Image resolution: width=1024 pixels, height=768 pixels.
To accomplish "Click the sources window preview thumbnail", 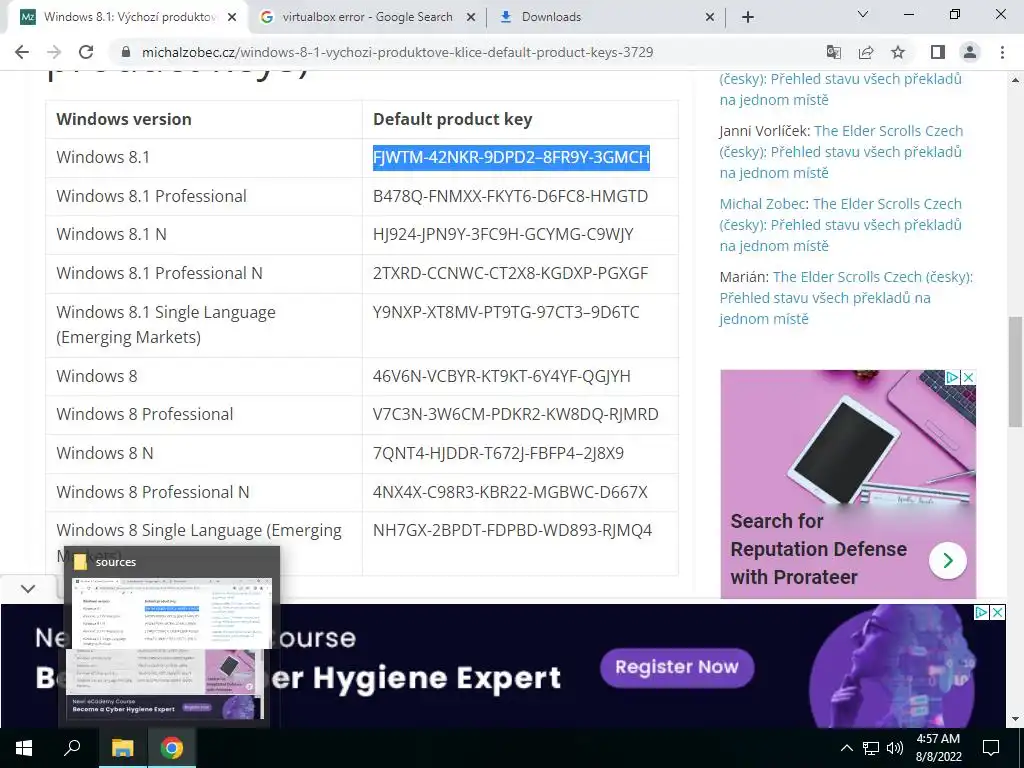I will pyautogui.click(x=172, y=648).
